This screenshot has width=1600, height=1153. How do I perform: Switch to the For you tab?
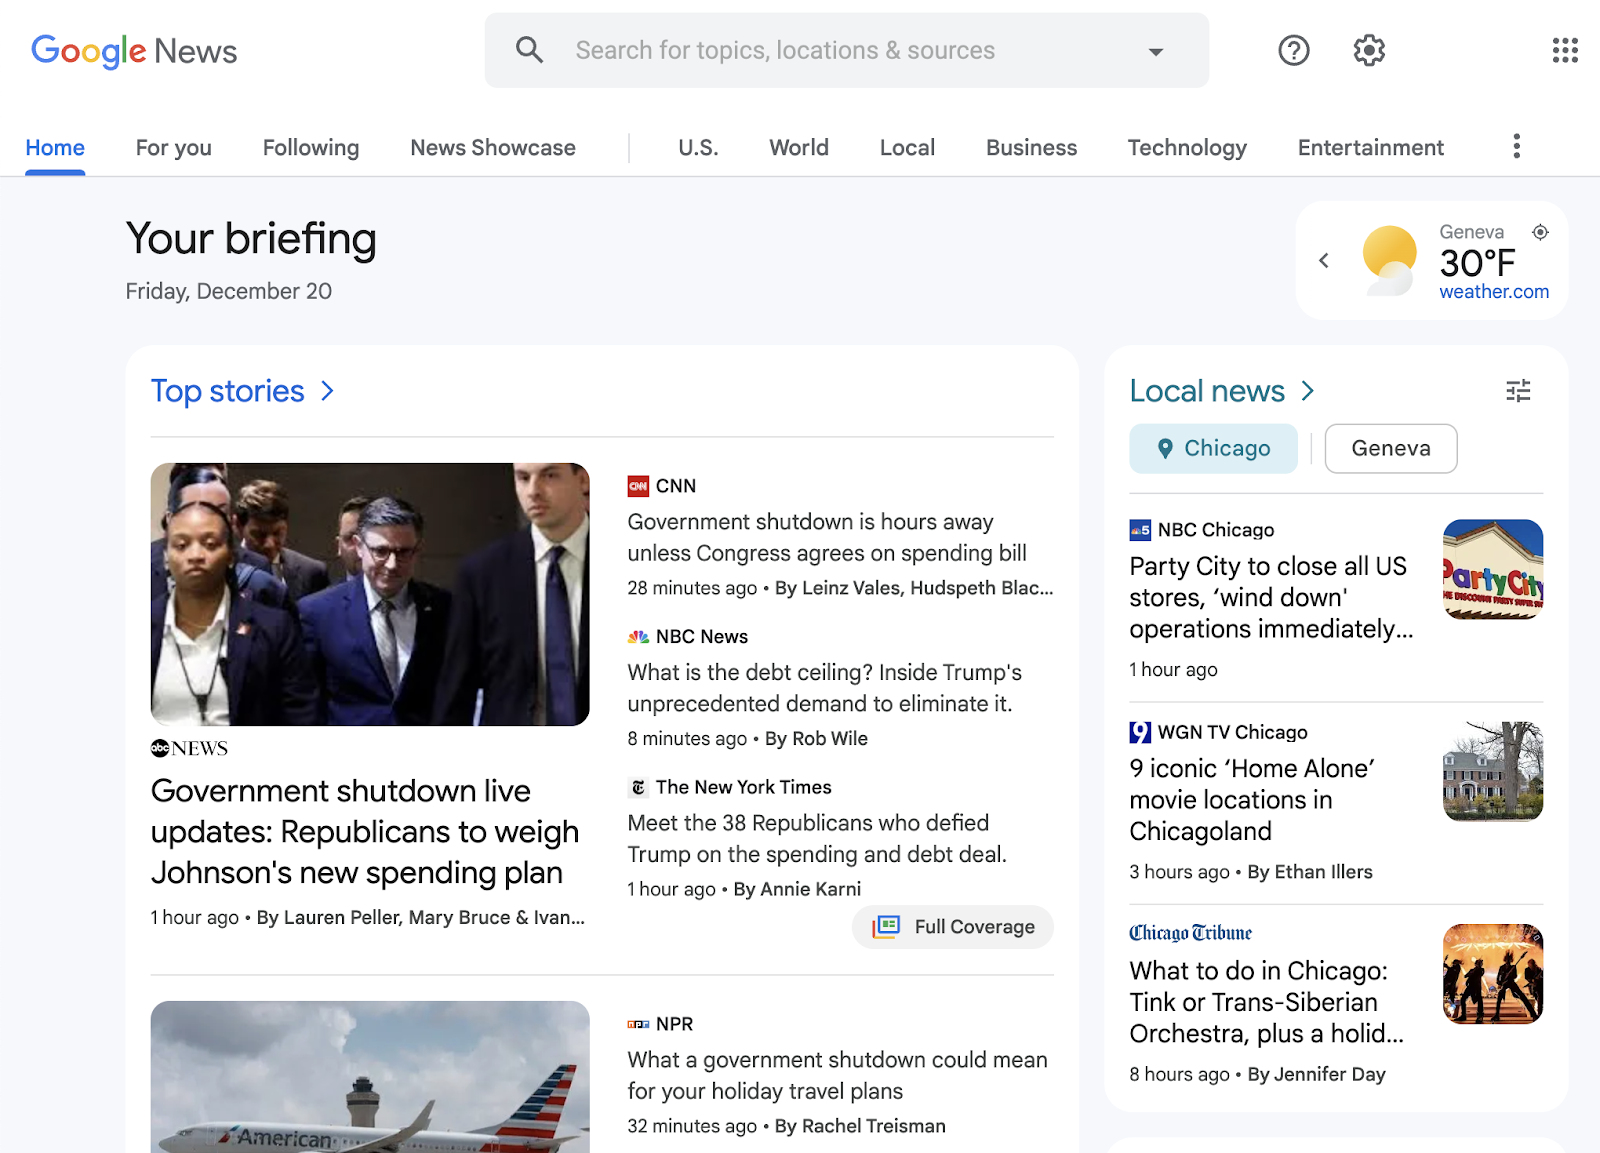click(x=174, y=148)
